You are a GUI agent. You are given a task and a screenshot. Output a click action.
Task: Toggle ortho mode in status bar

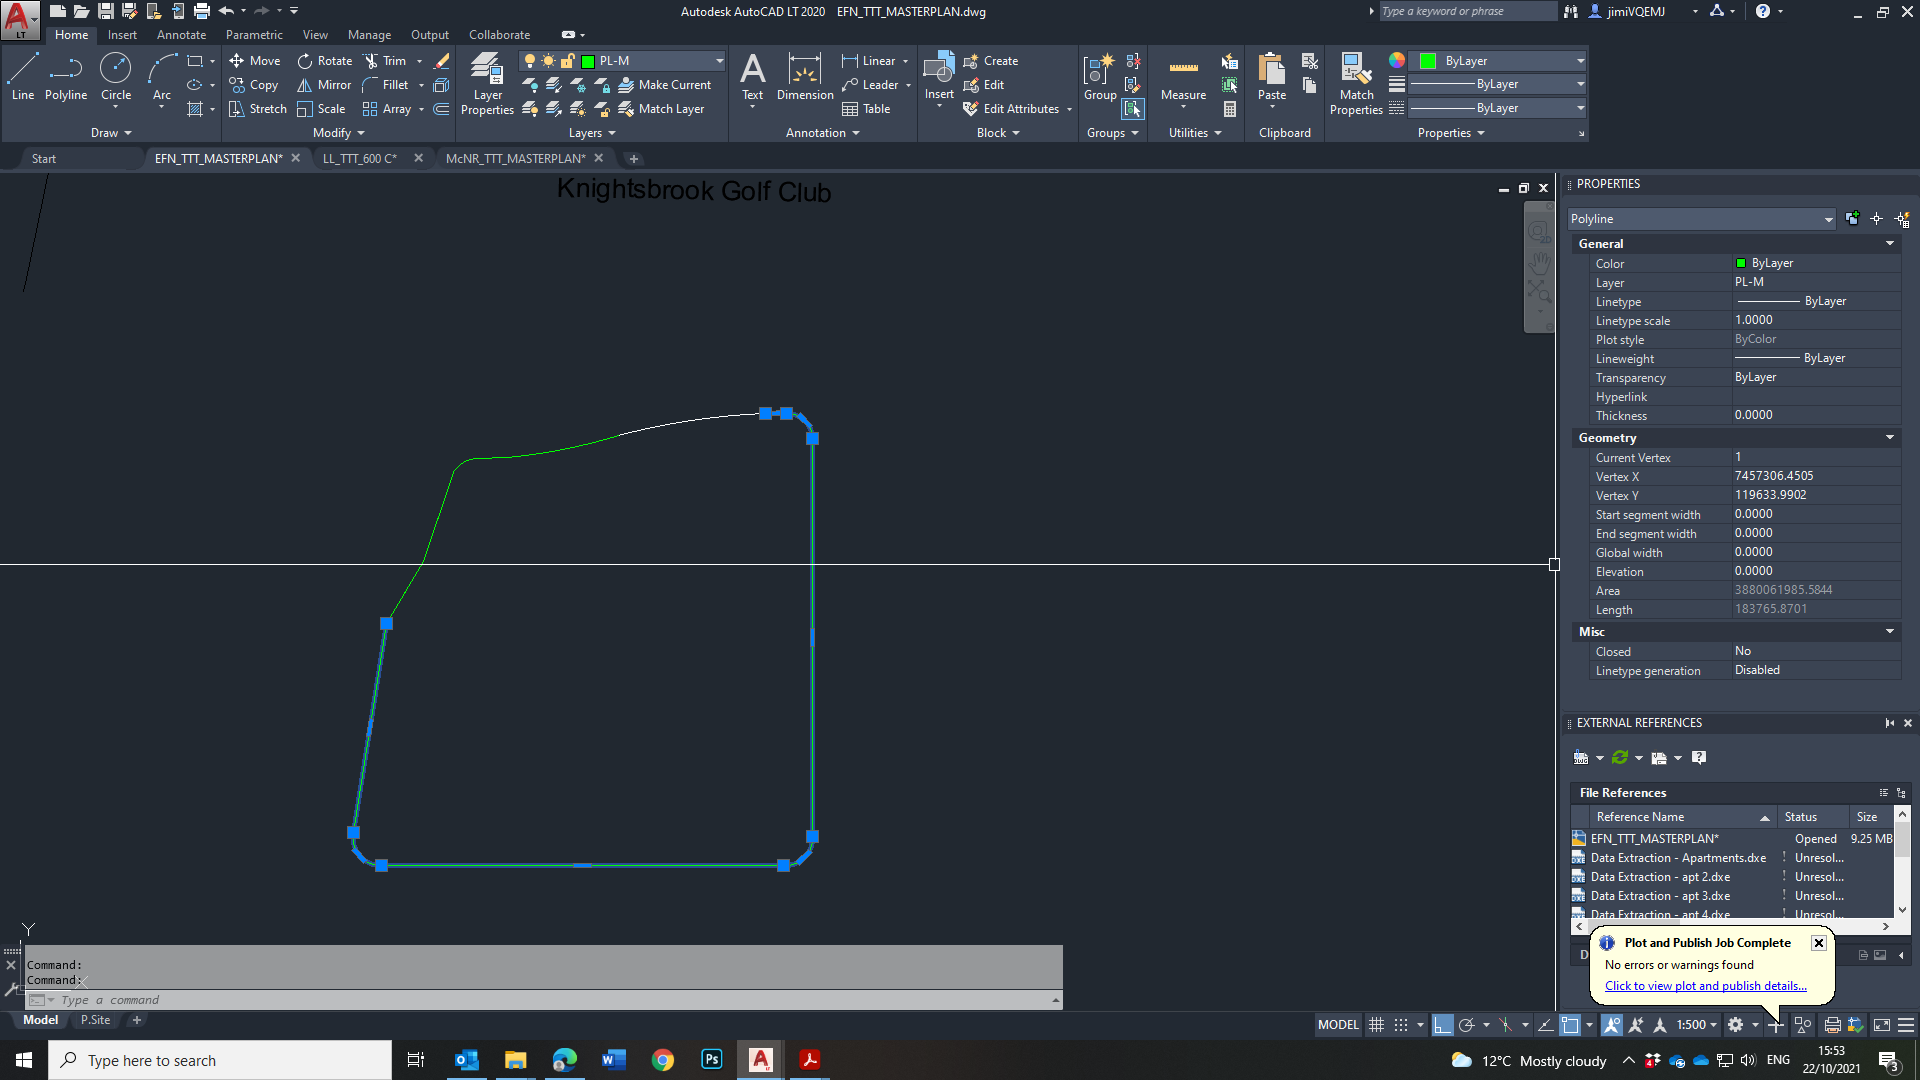[x=1441, y=1025]
